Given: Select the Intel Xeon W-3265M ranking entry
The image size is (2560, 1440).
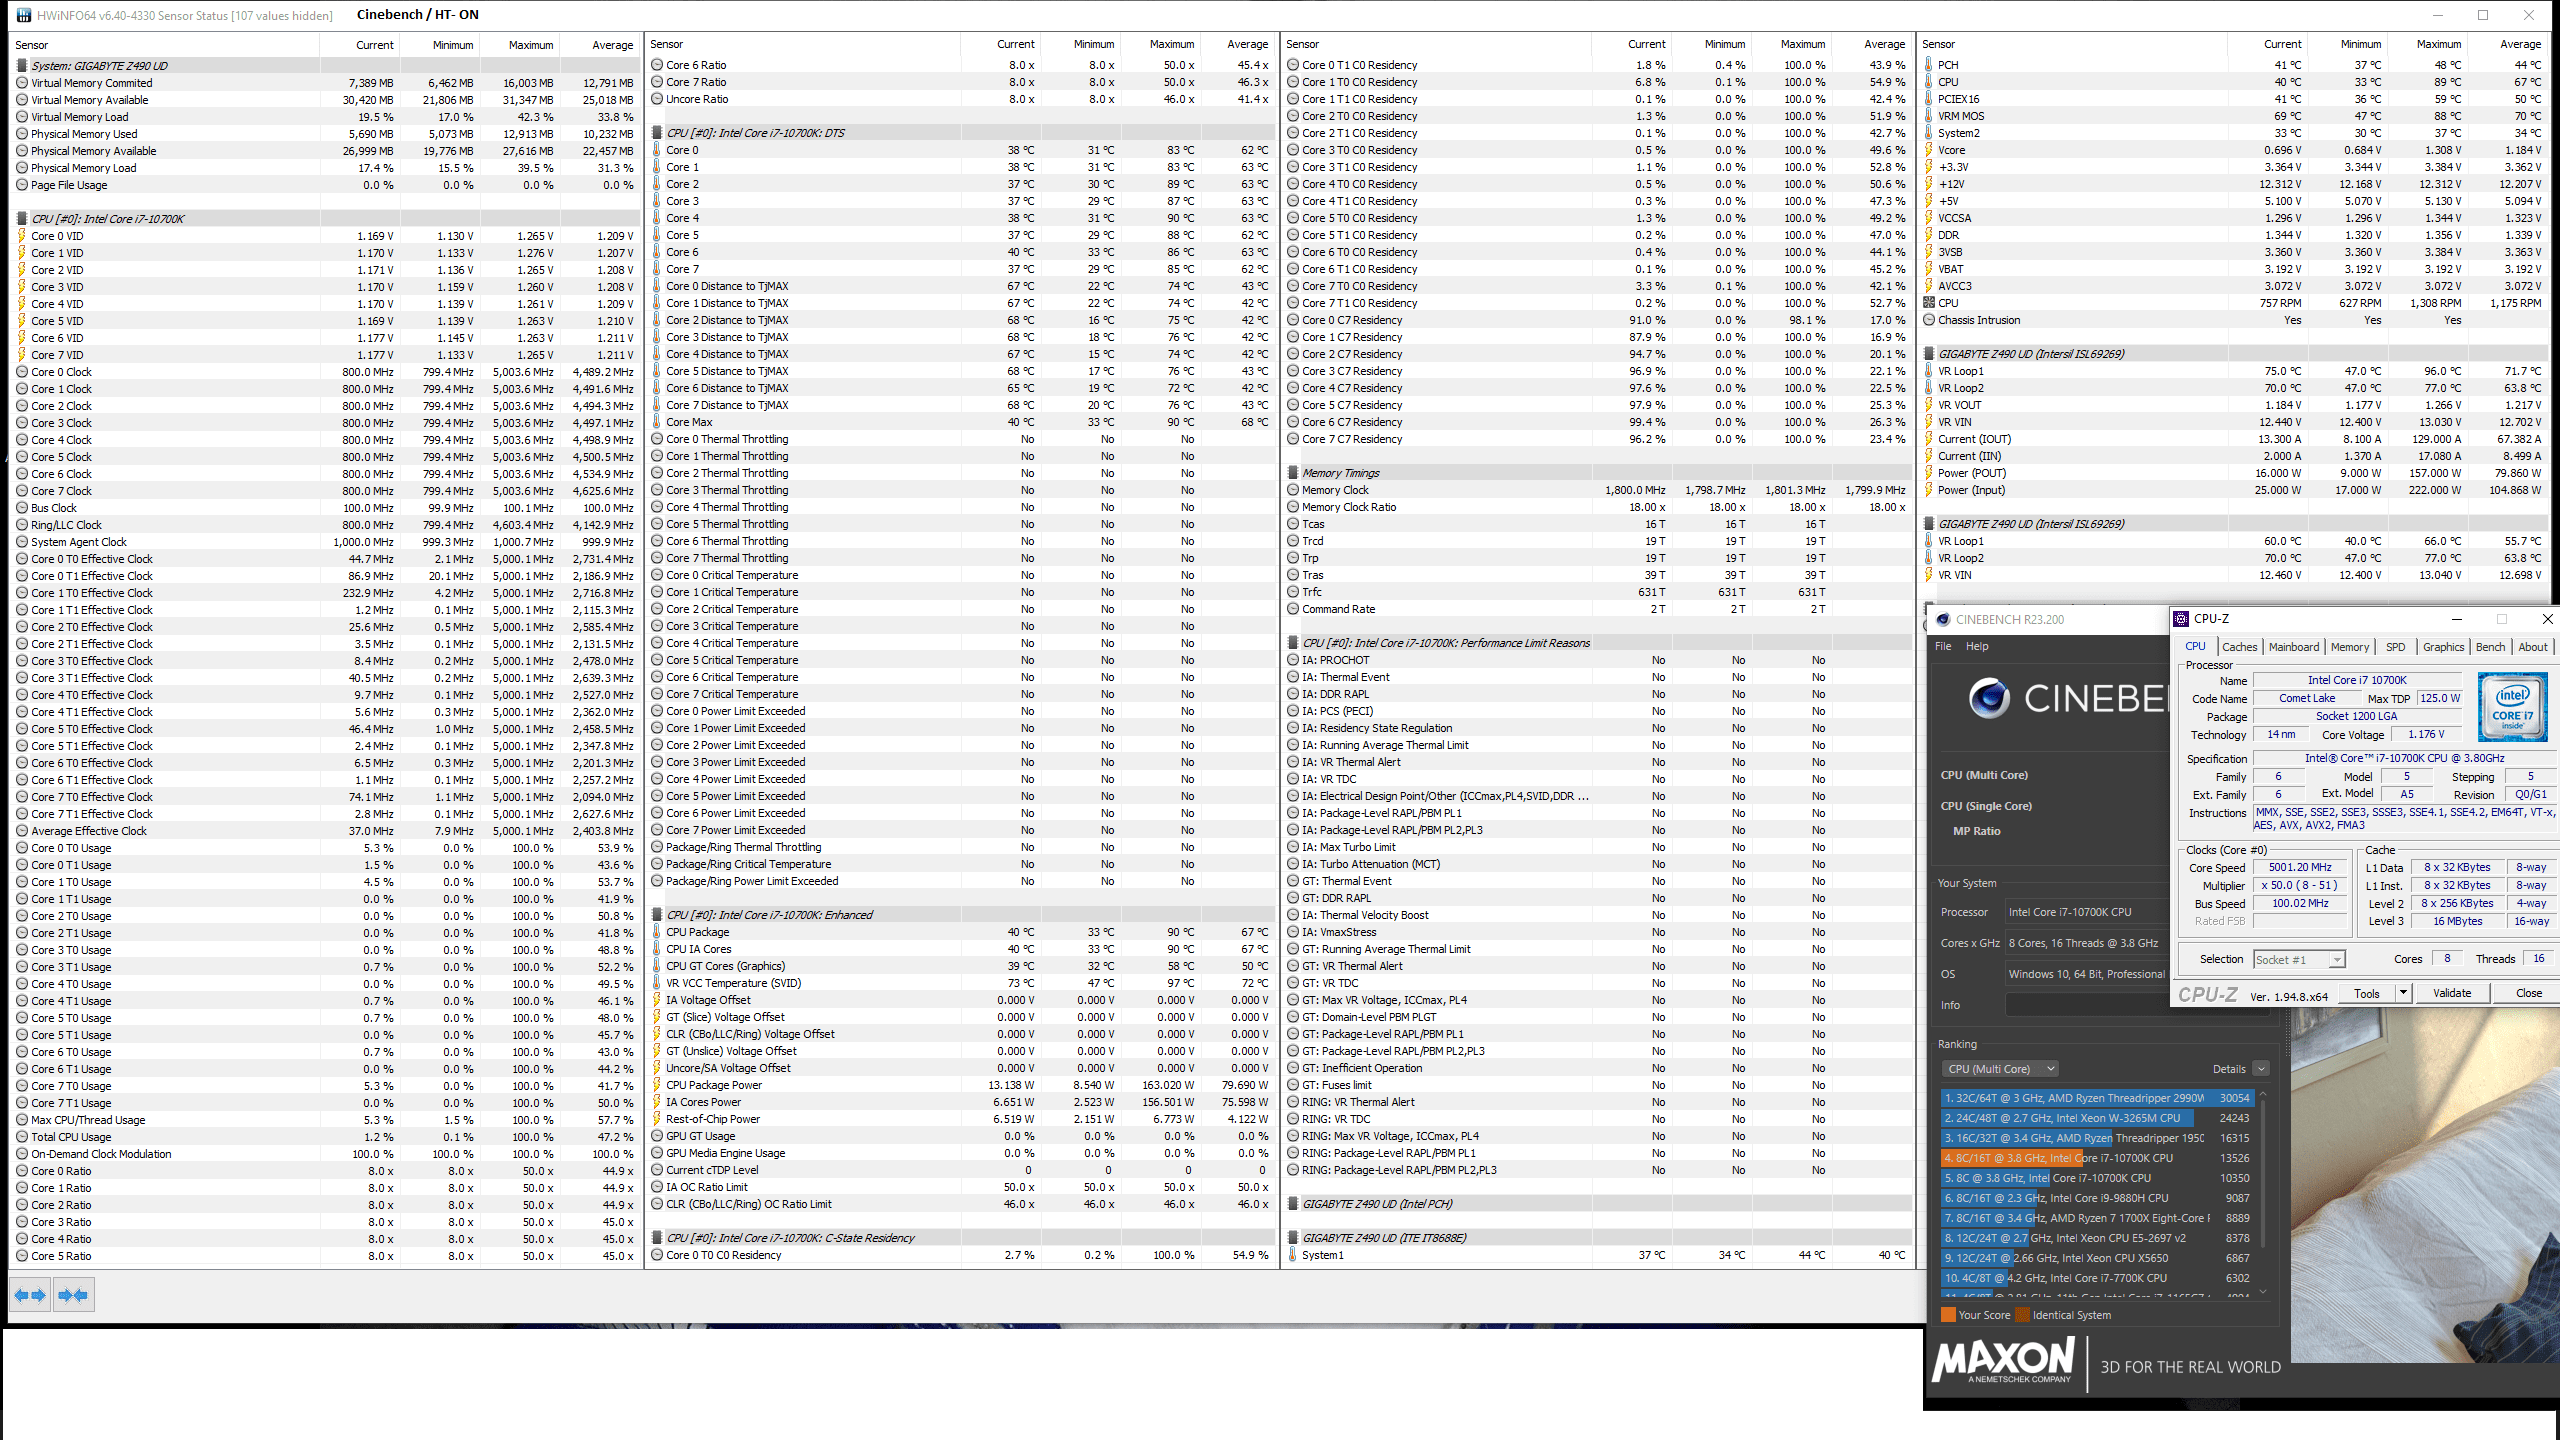Looking at the screenshot, I should tap(2097, 1118).
